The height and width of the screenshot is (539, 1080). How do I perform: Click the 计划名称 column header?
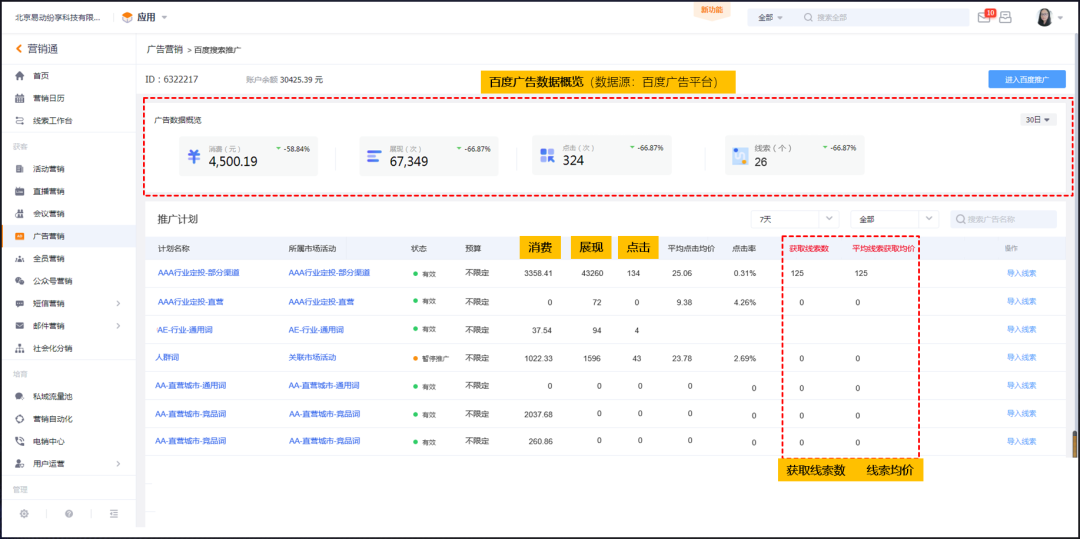click(x=174, y=249)
